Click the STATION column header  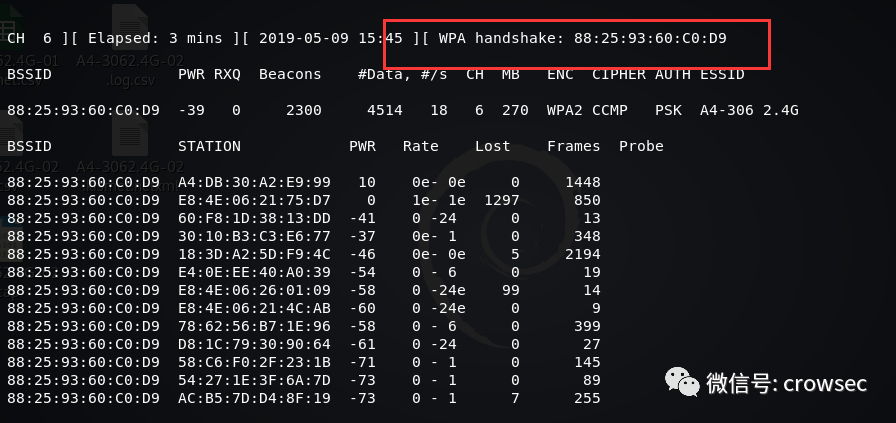point(209,146)
